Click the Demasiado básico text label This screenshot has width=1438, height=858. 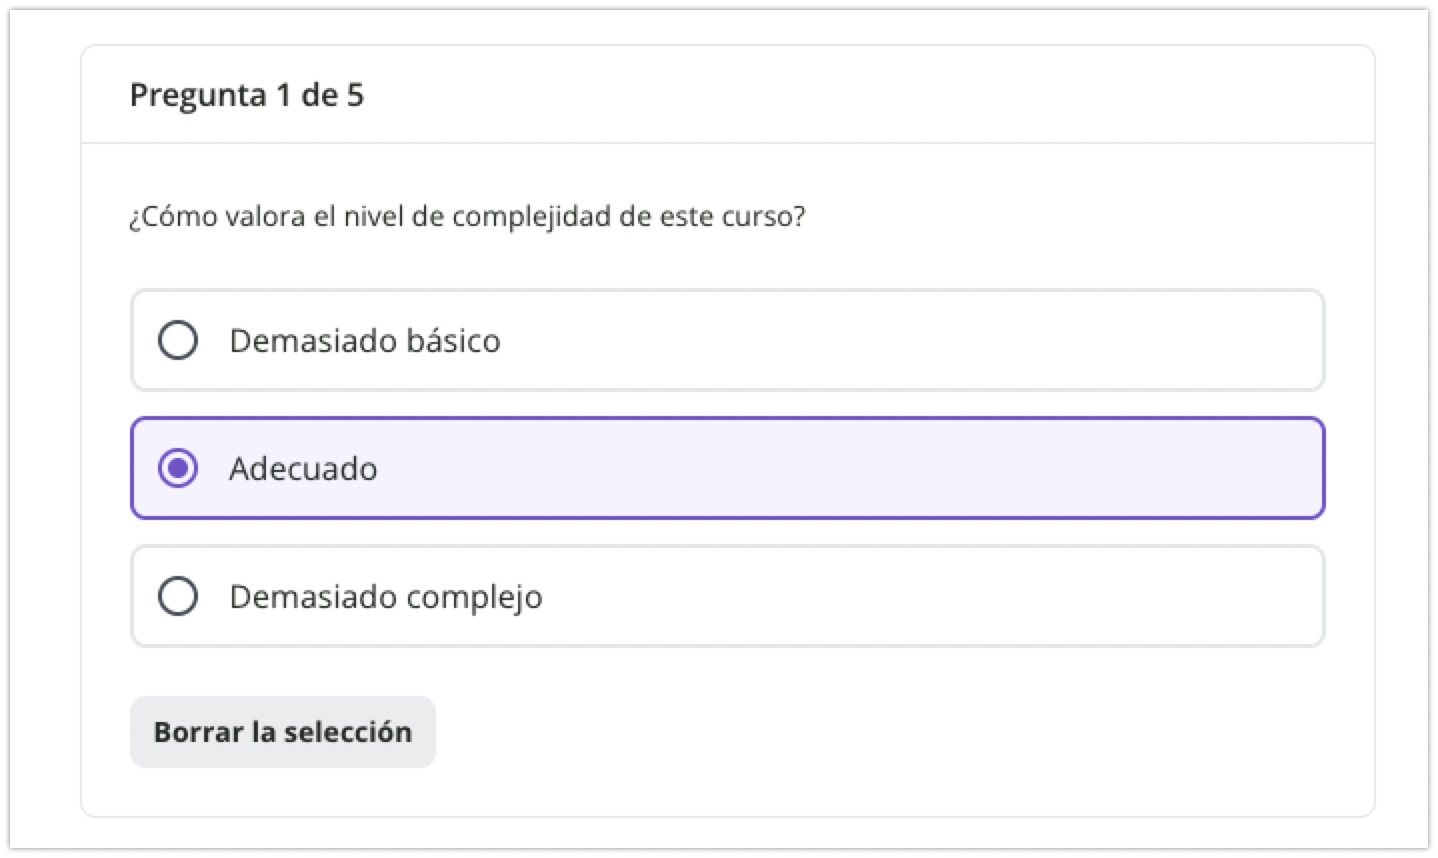pyautogui.click(x=364, y=340)
